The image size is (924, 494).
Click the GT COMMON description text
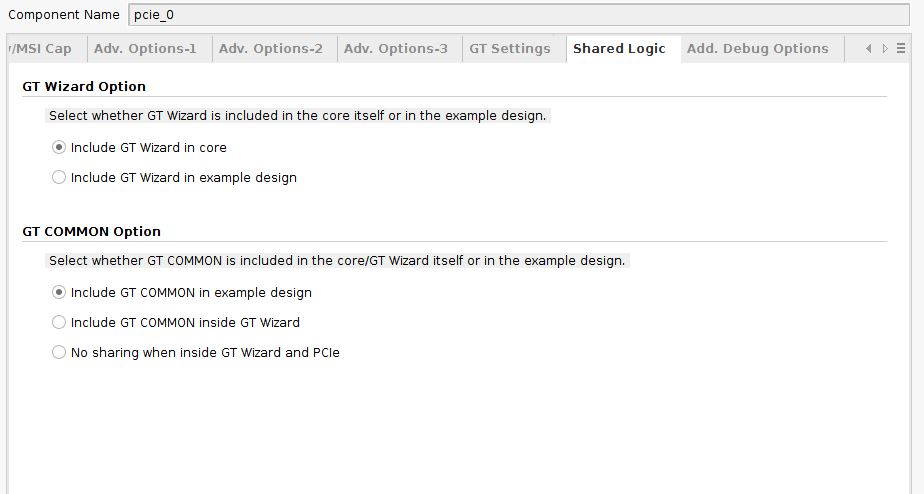click(x=337, y=261)
